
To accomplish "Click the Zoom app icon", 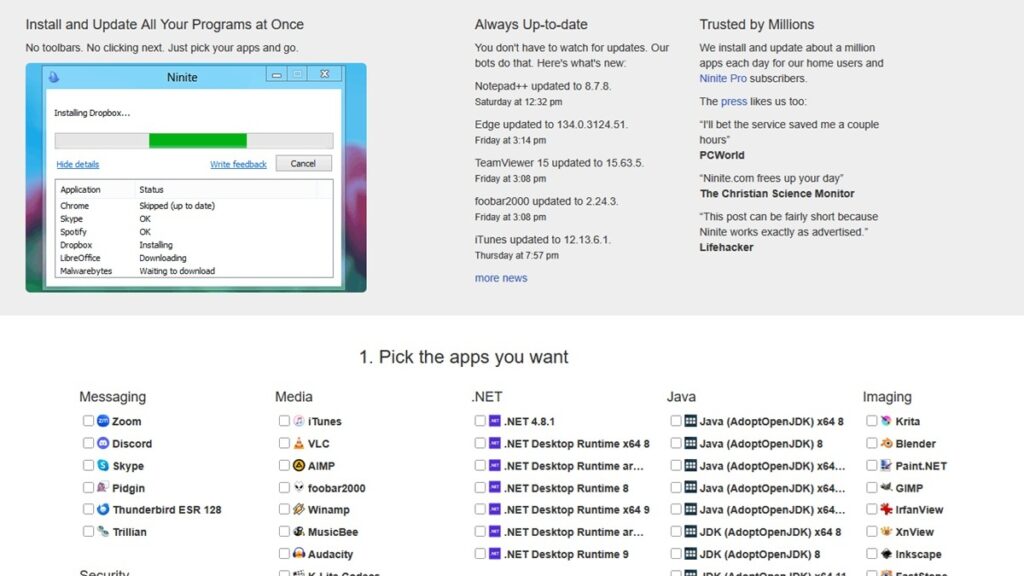I will [x=103, y=421].
